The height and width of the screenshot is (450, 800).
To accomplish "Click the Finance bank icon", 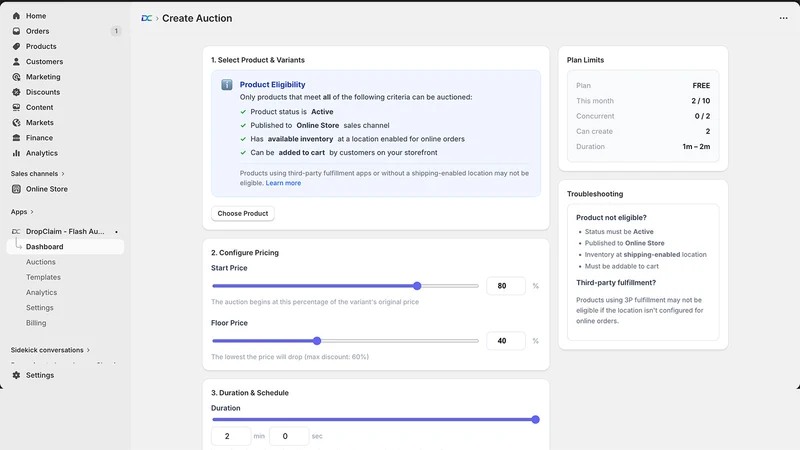I will (x=16, y=138).
